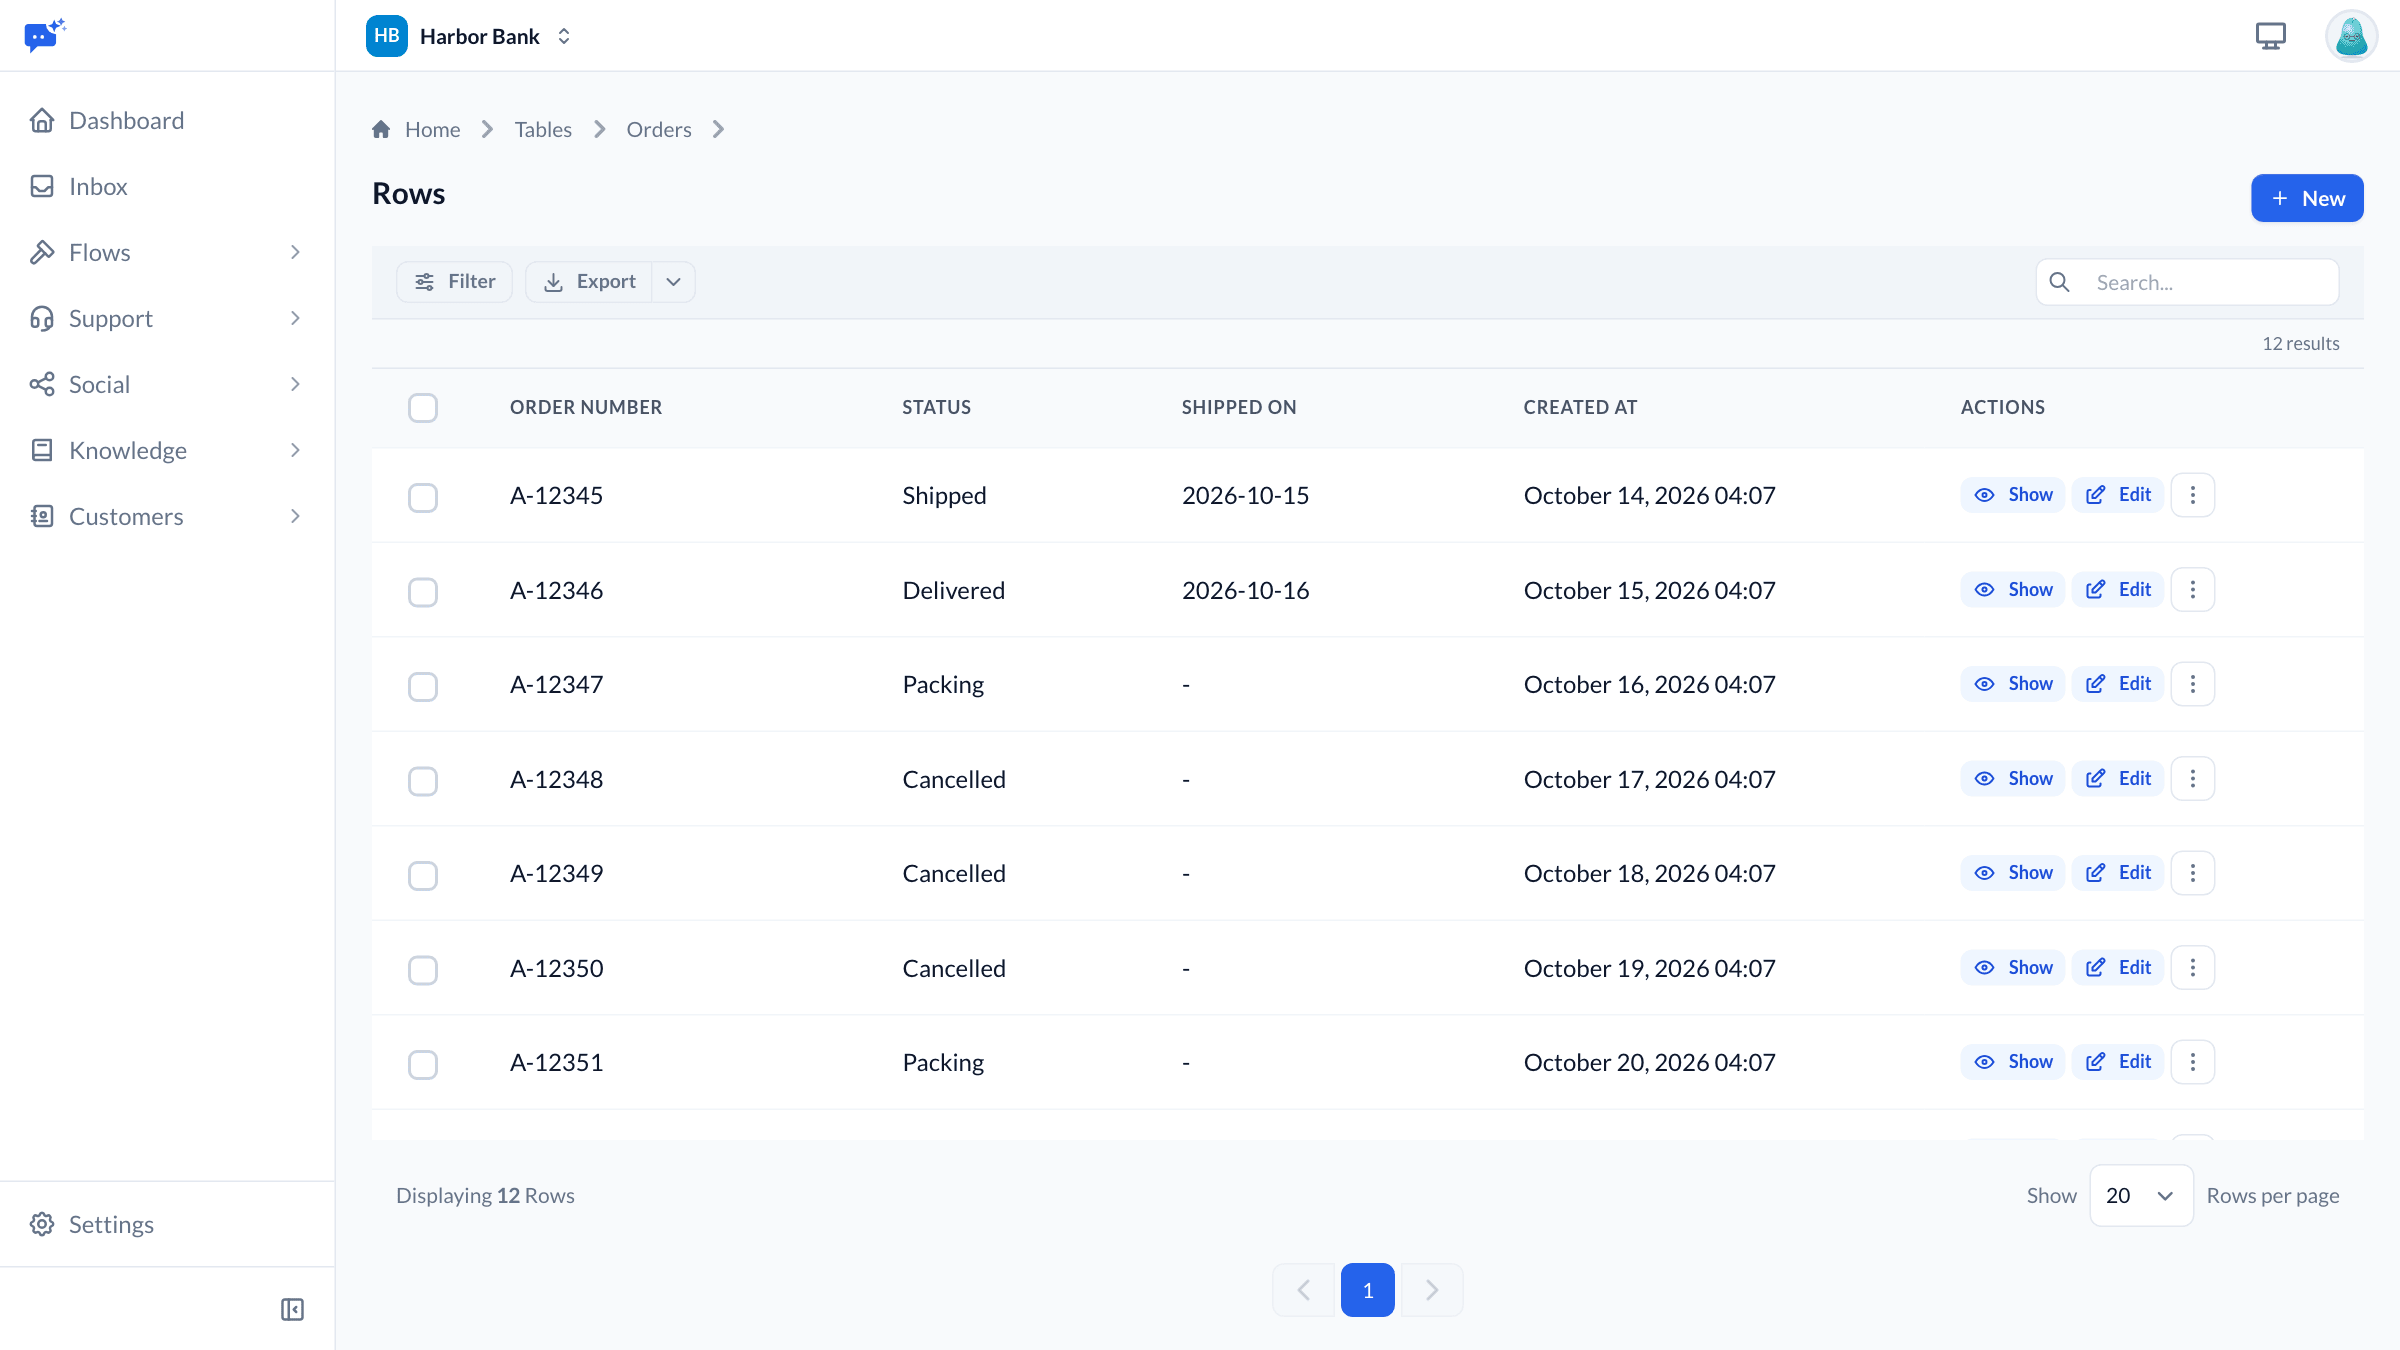Click the Home breadcrumb house icon
Viewport: 2400px width, 1350px height.
[x=381, y=129]
